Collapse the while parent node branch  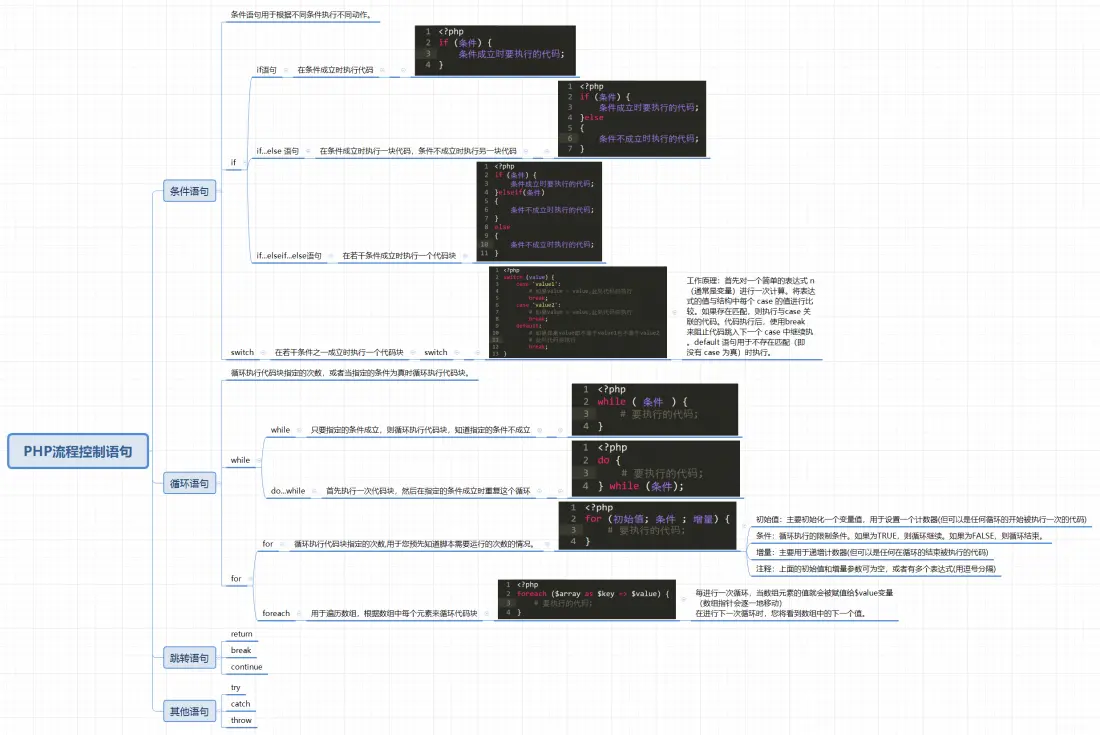point(259,460)
